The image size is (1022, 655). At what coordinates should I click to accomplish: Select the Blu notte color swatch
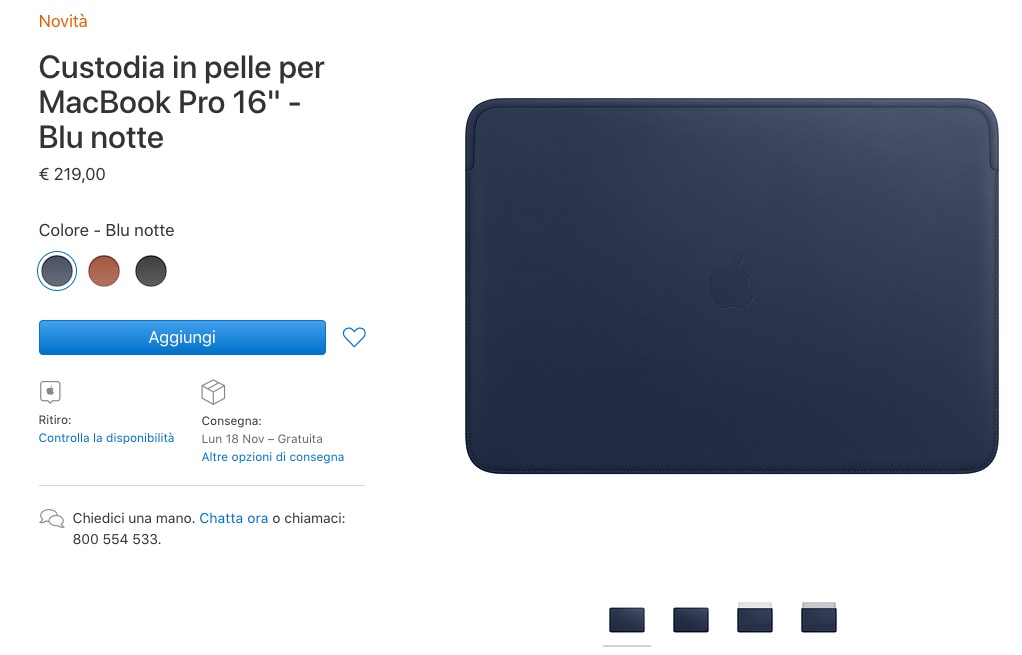pos(57,270)
